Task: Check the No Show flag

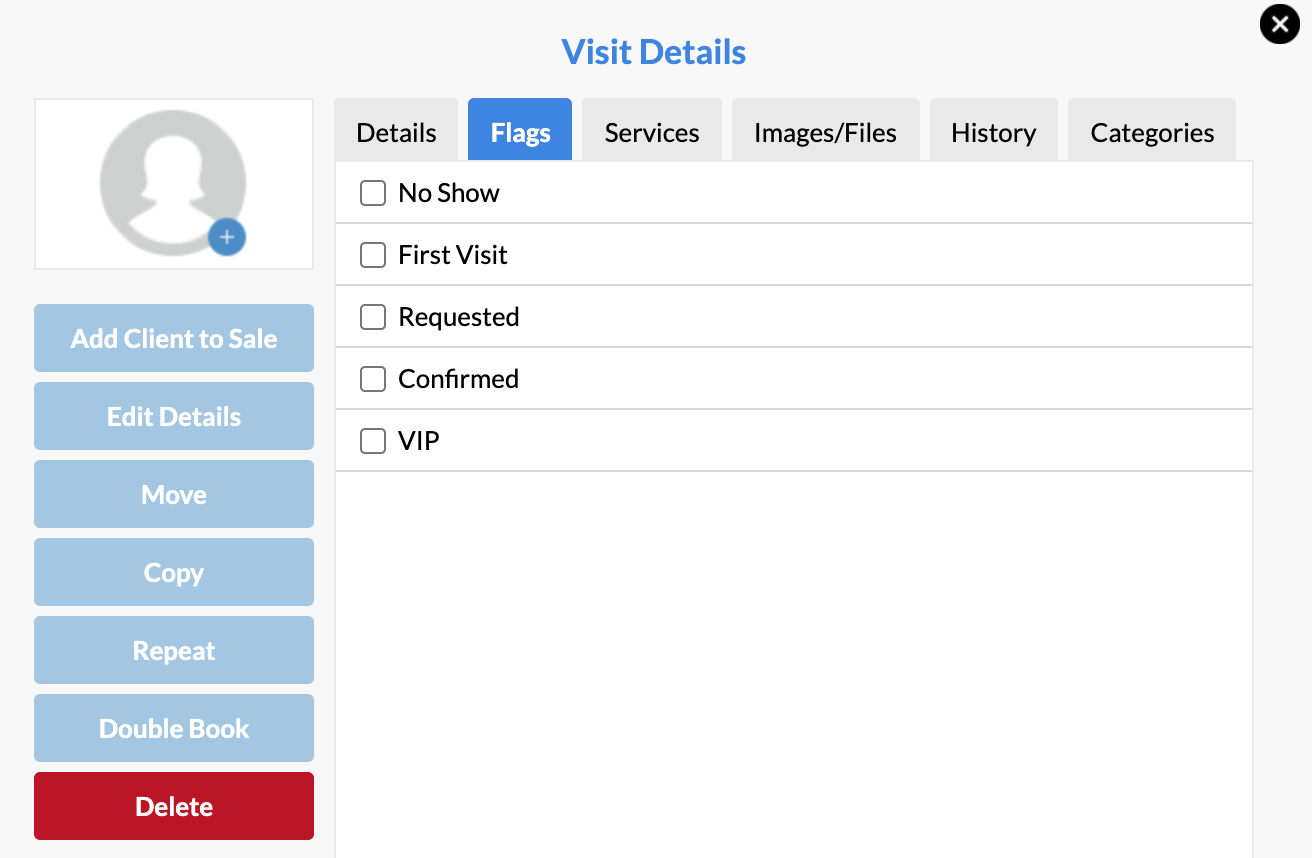Action: click(372, 192)
